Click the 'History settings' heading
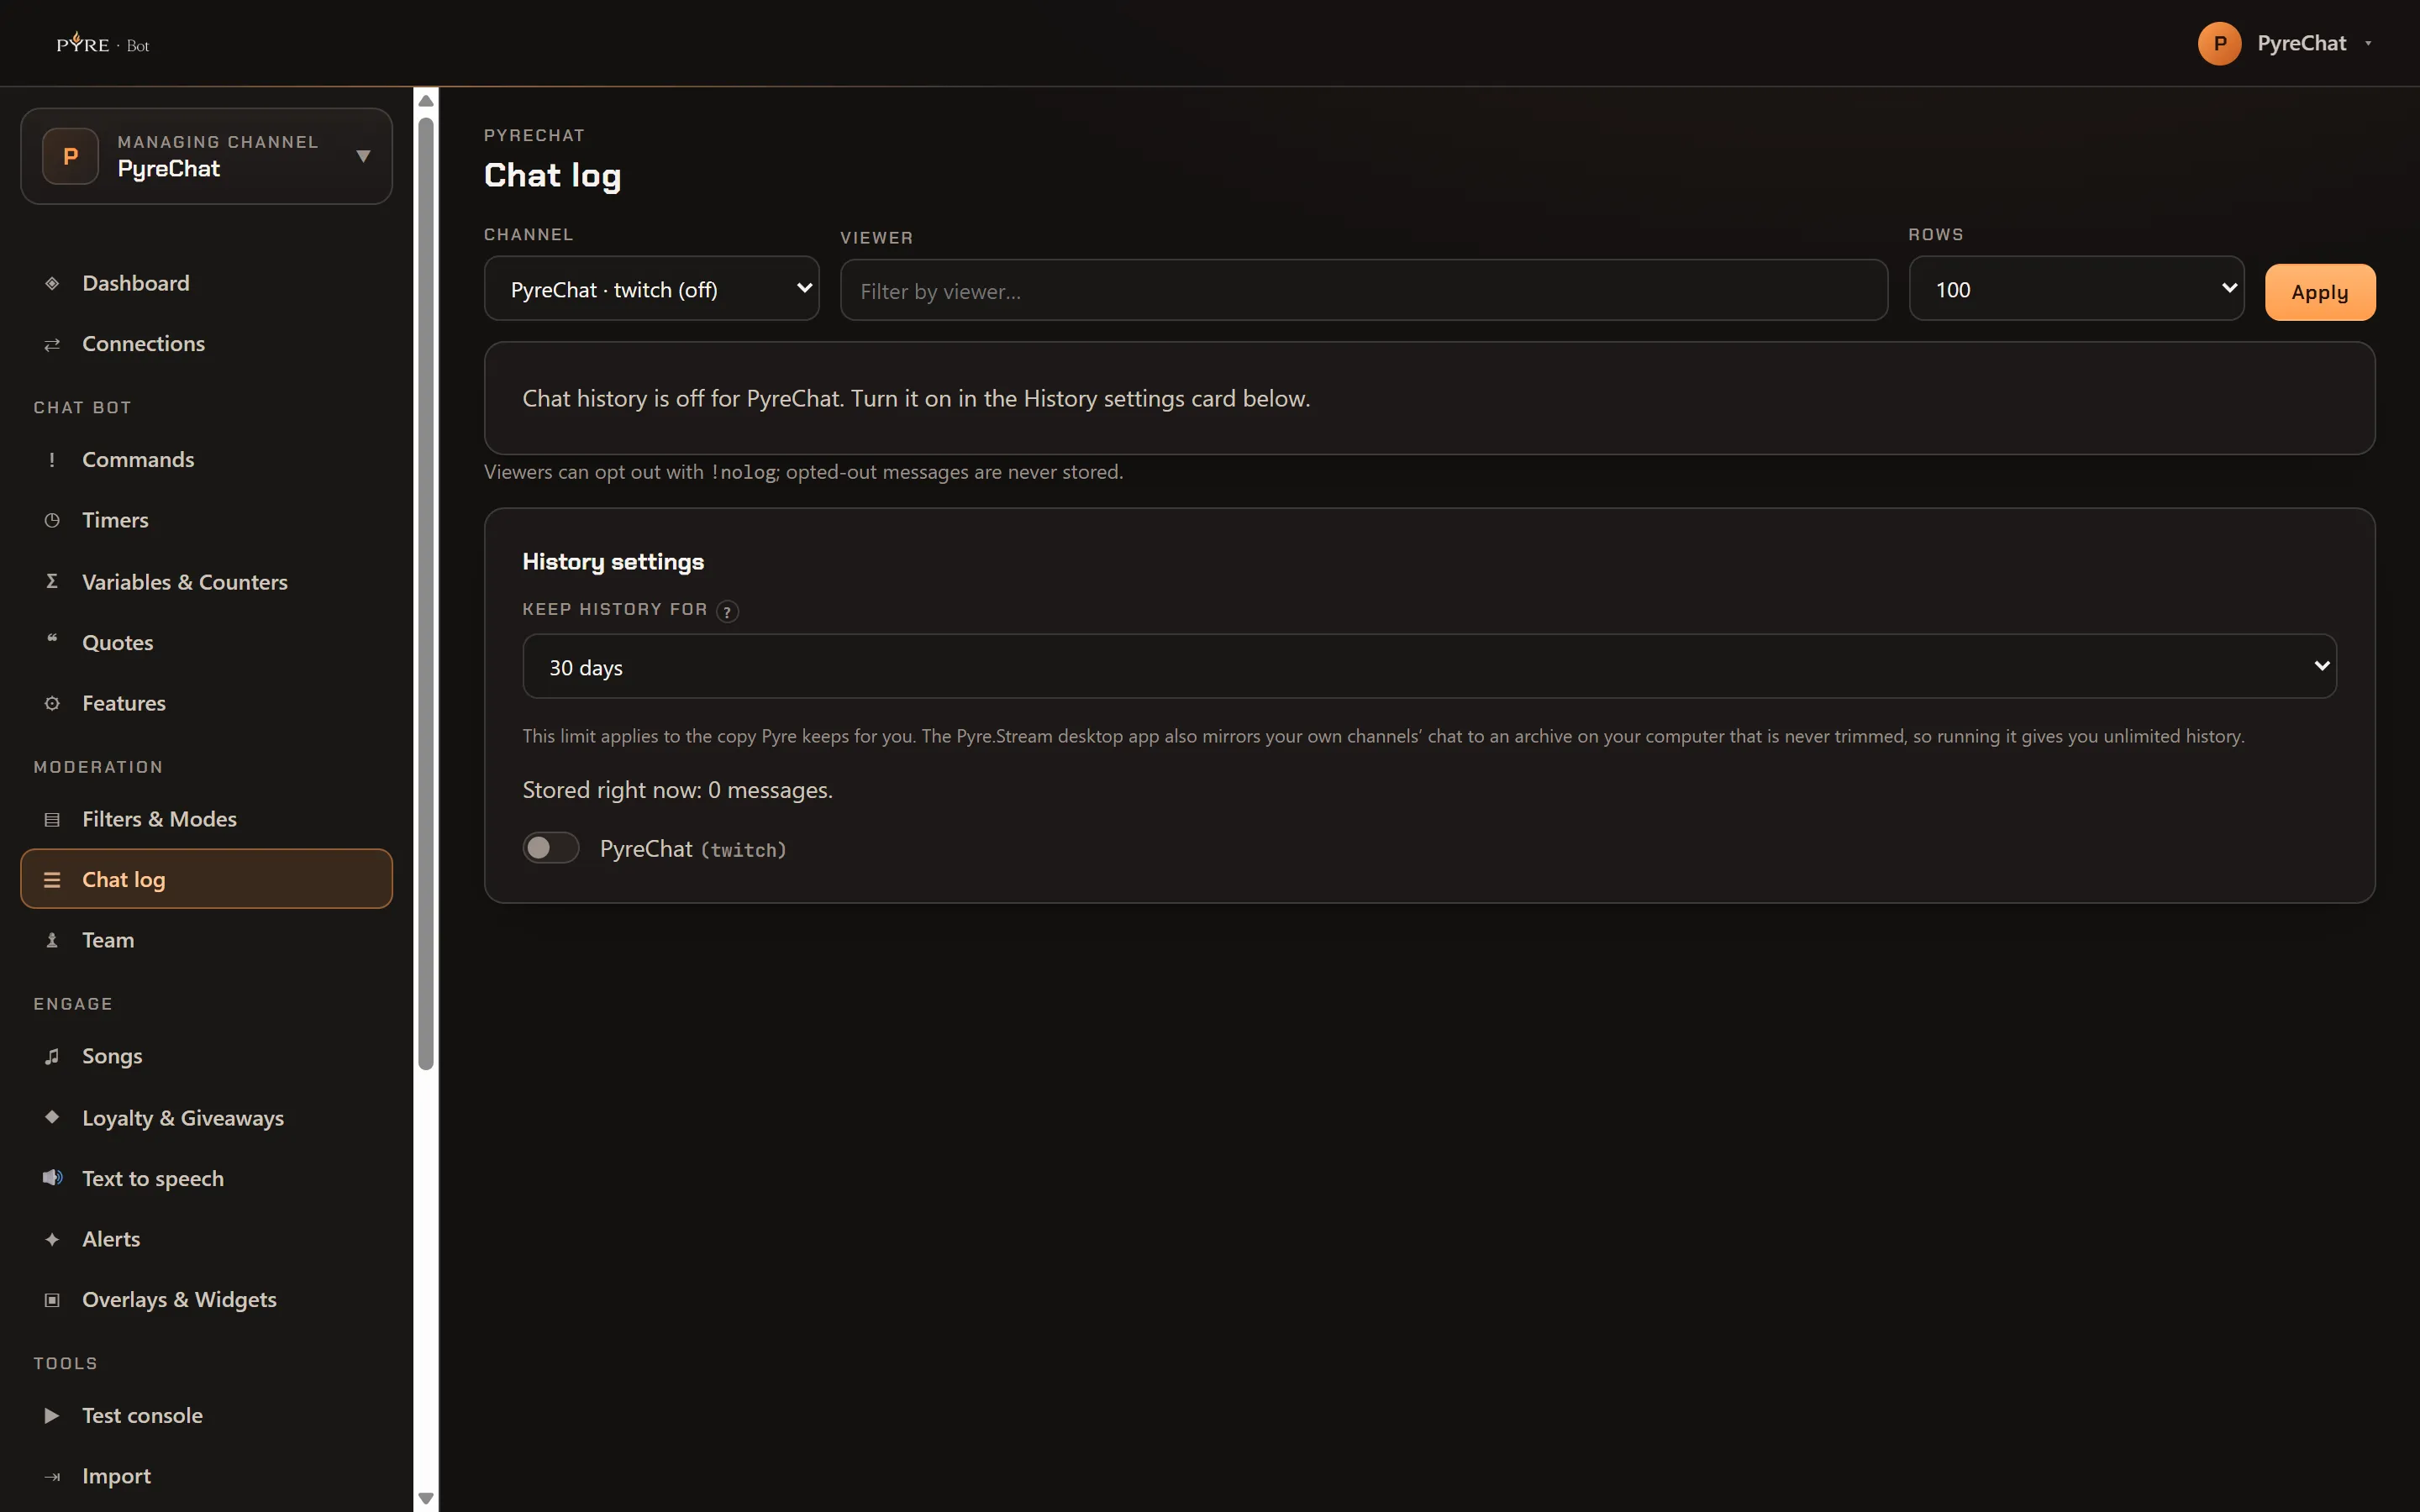This screenshot has width=2420, height=1512. point(613,562)
